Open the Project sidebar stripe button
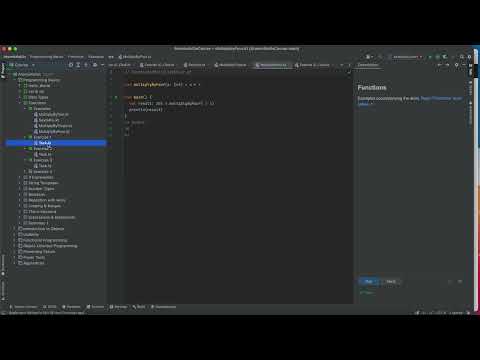Viewport: 480px width, 360px height. 3,70
